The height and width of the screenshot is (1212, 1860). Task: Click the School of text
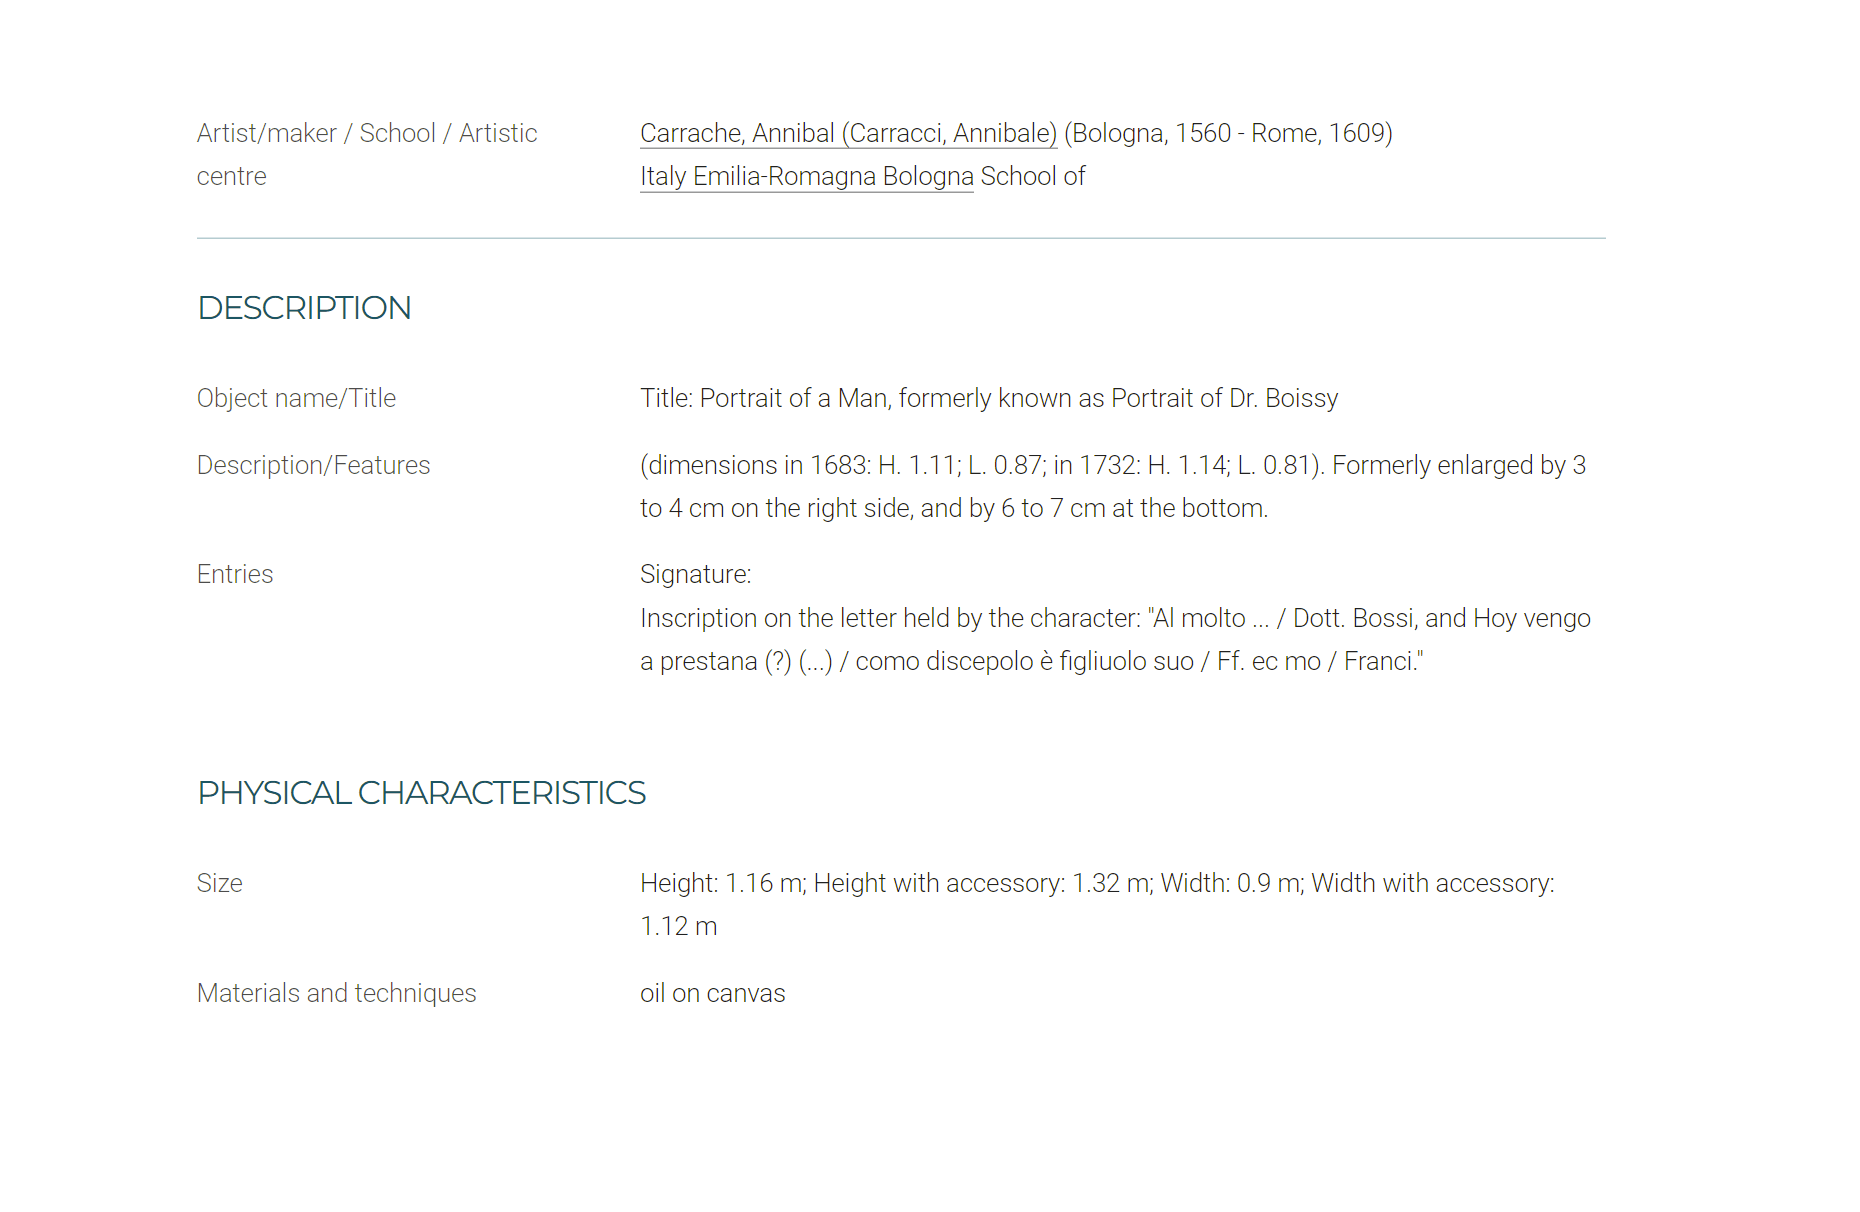(1032, 176)
